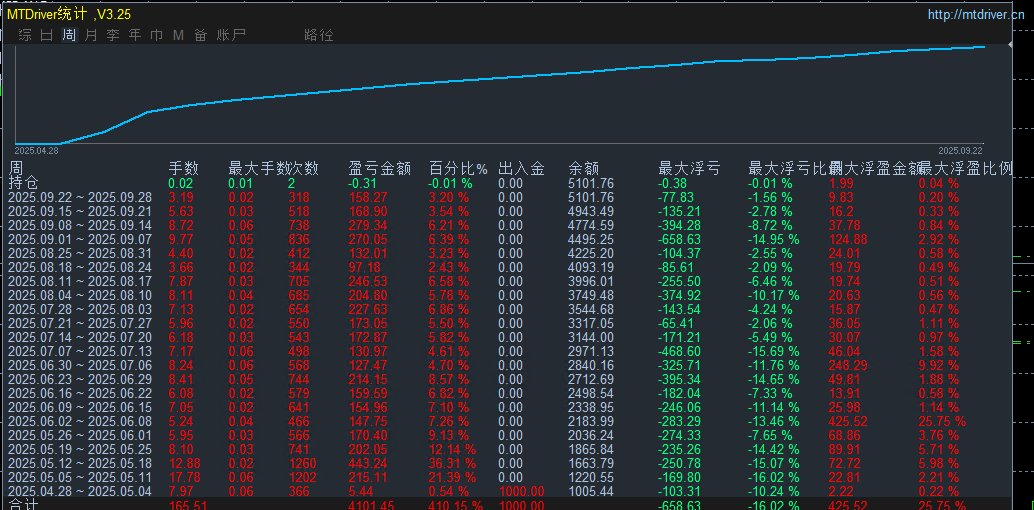Show the 年 yearly statistics tab
Screen dimensions: 1034x510
coord(135,35)
